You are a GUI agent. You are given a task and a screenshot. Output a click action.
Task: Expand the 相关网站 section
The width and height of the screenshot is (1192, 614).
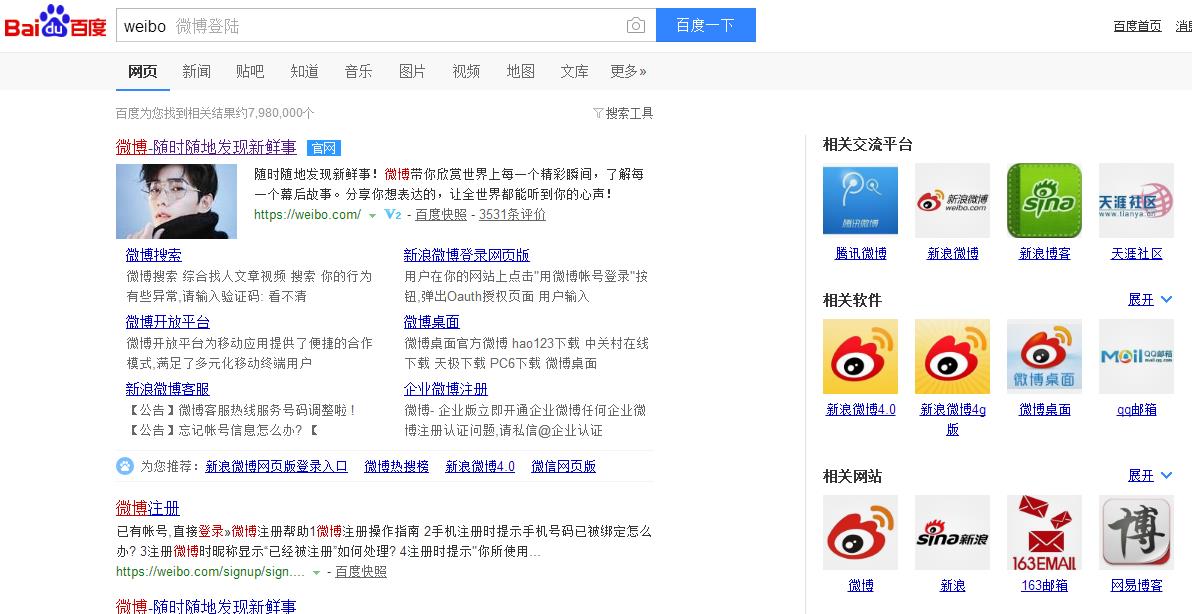[1149, 476]
